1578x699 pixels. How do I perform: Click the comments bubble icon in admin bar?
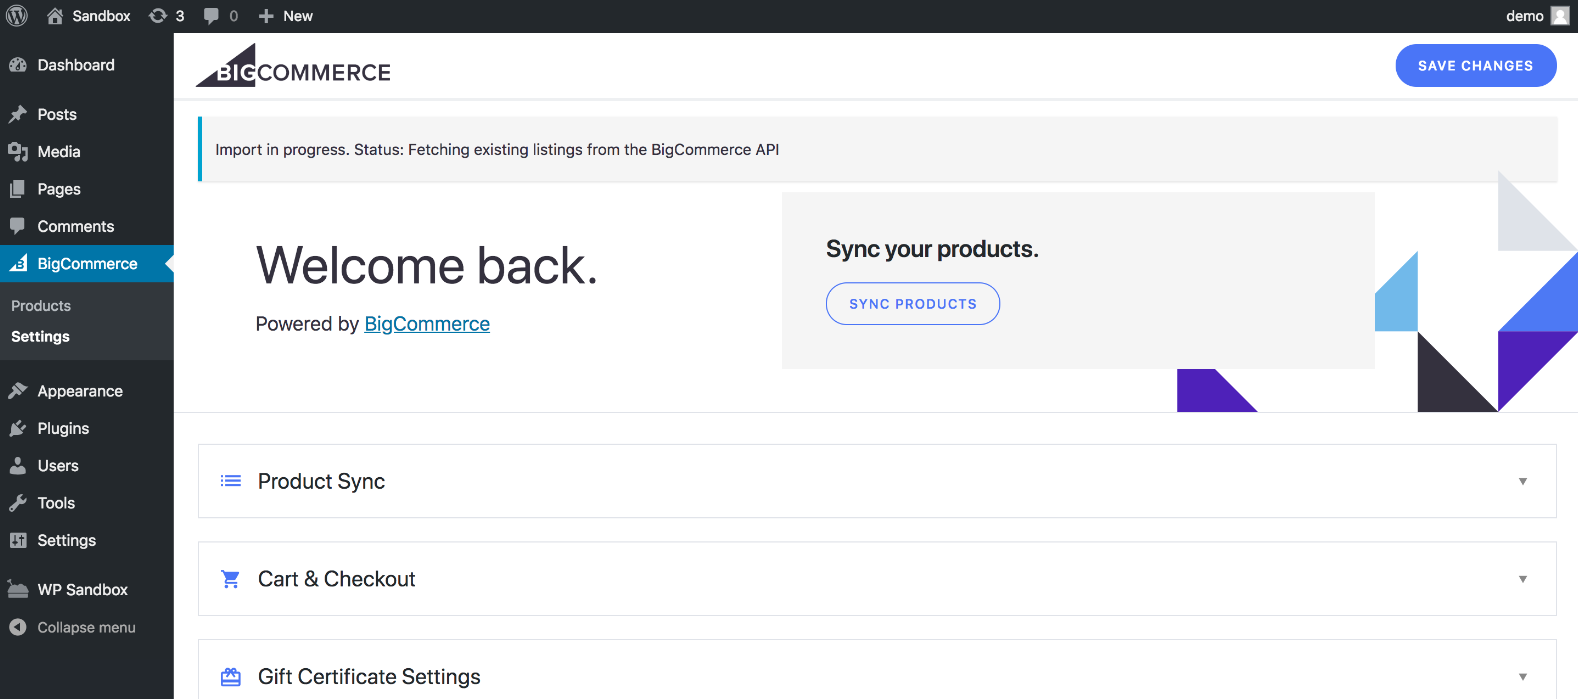coord(212,16)
